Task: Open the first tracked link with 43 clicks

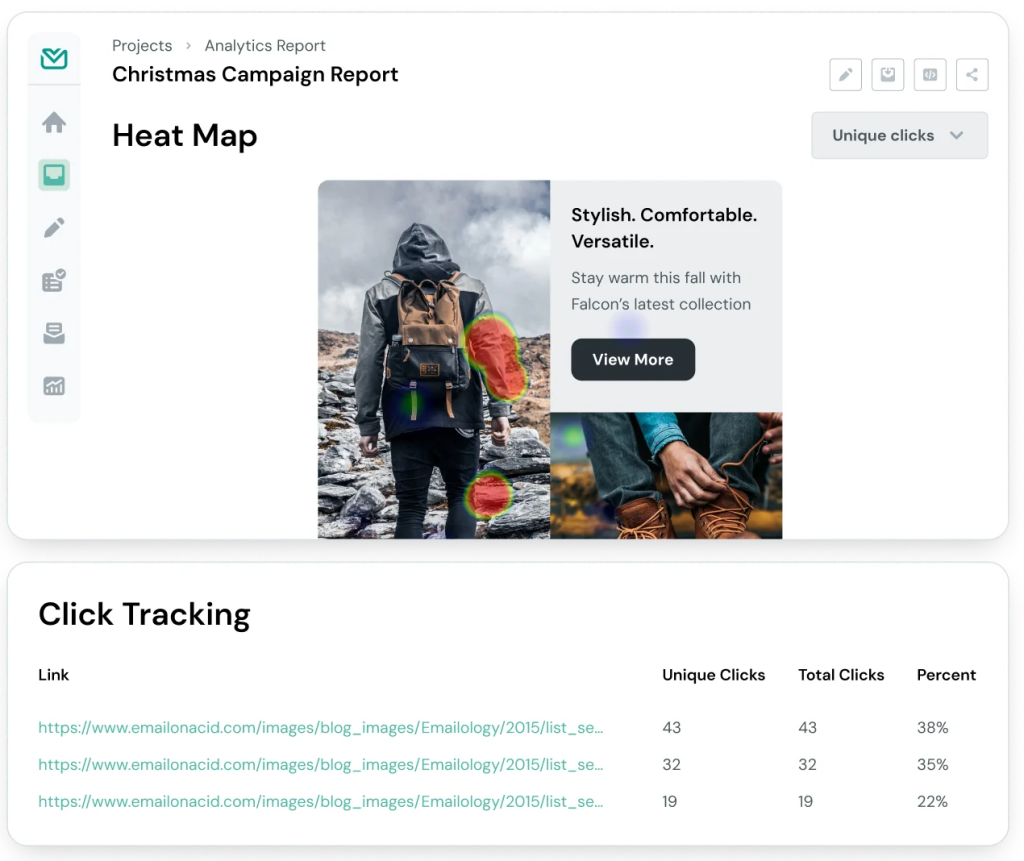Action: [x=320, y=728]
